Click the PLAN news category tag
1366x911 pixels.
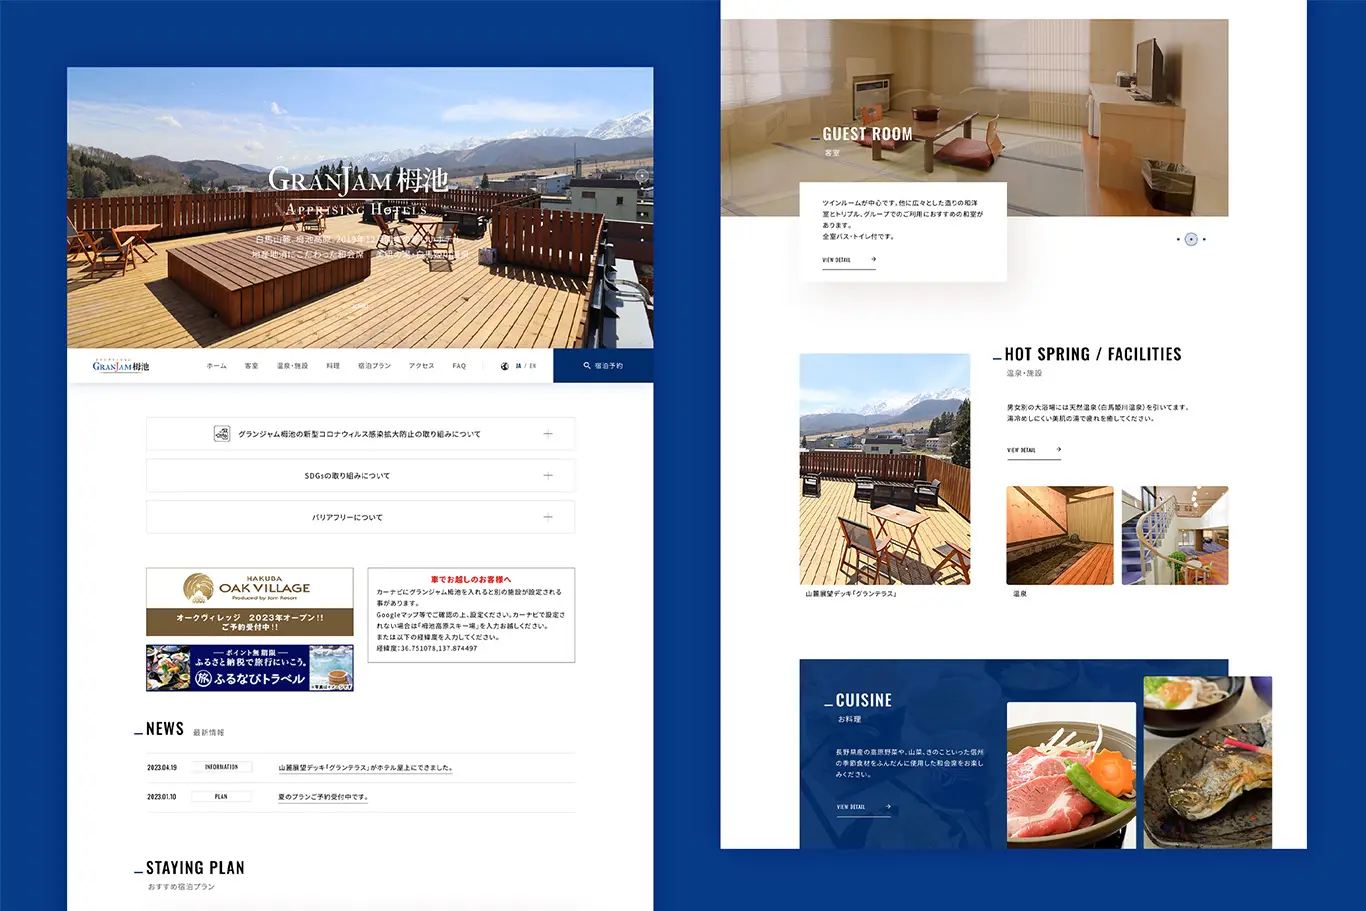pyautogui.click(x=221, y=797)
